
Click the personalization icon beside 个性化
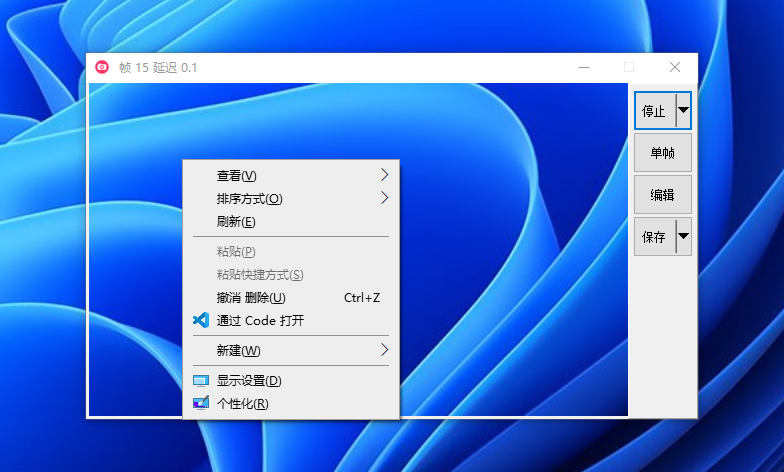click(201, 403)
